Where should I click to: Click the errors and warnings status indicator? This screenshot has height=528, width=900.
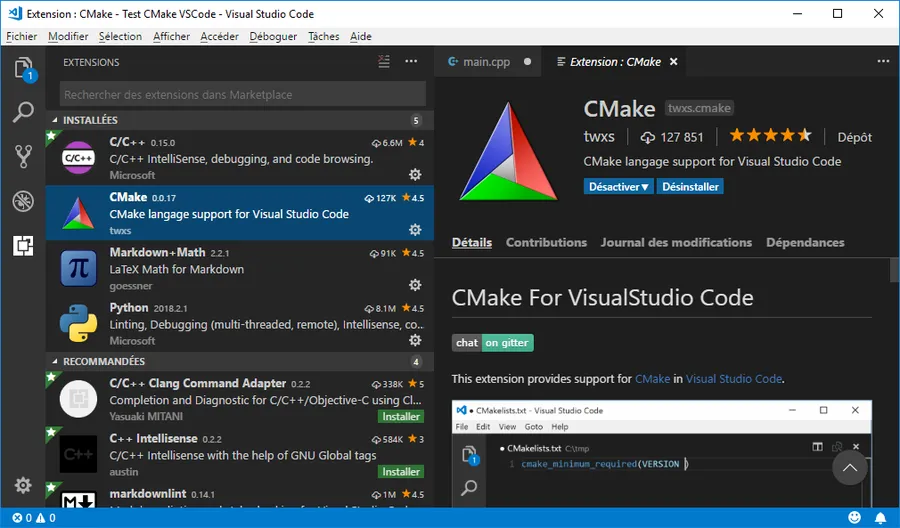tap(34, 518)
